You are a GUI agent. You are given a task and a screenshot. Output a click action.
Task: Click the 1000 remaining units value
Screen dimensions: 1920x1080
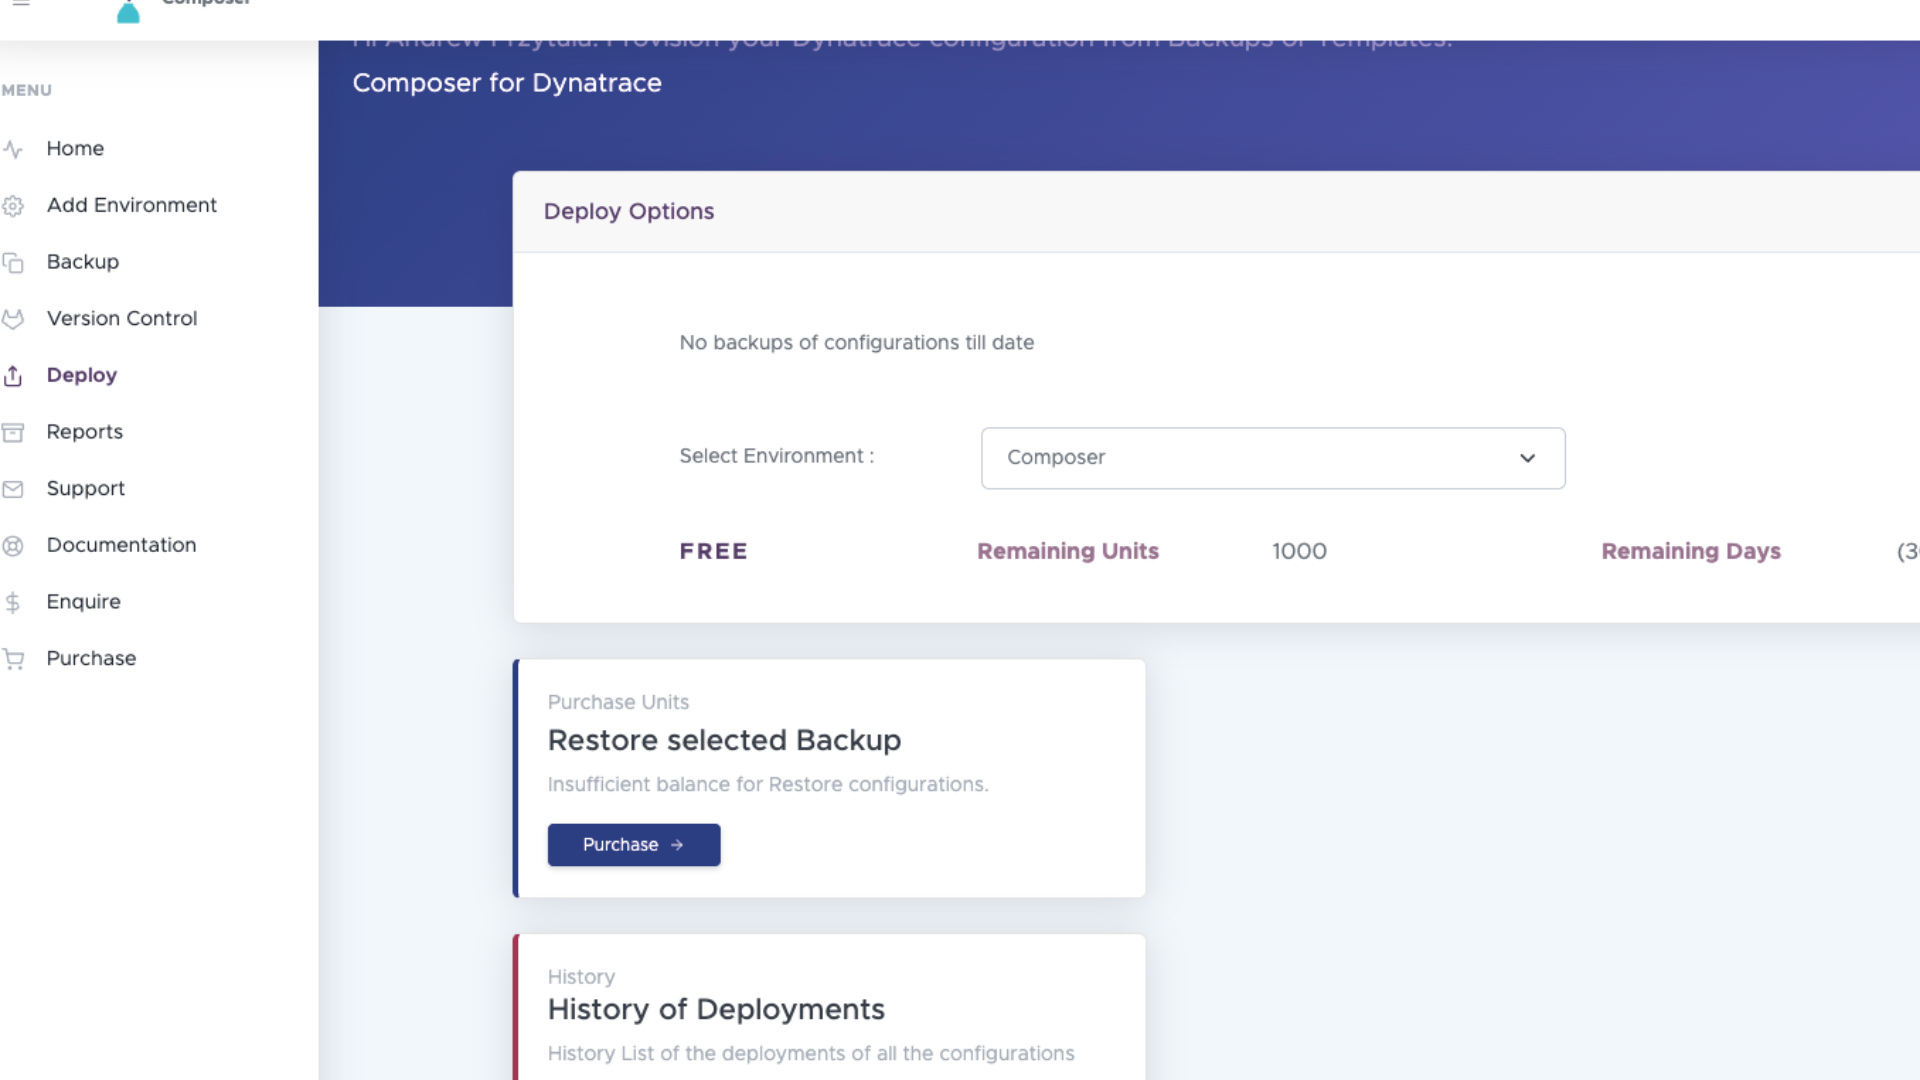point(1299,551)
